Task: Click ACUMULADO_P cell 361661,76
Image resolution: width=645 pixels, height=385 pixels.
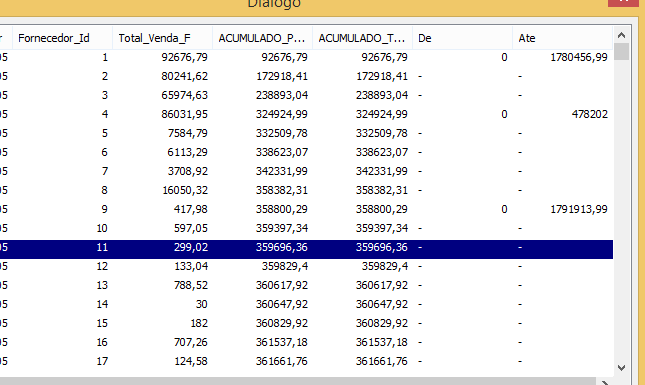Action: coord(282,361)
